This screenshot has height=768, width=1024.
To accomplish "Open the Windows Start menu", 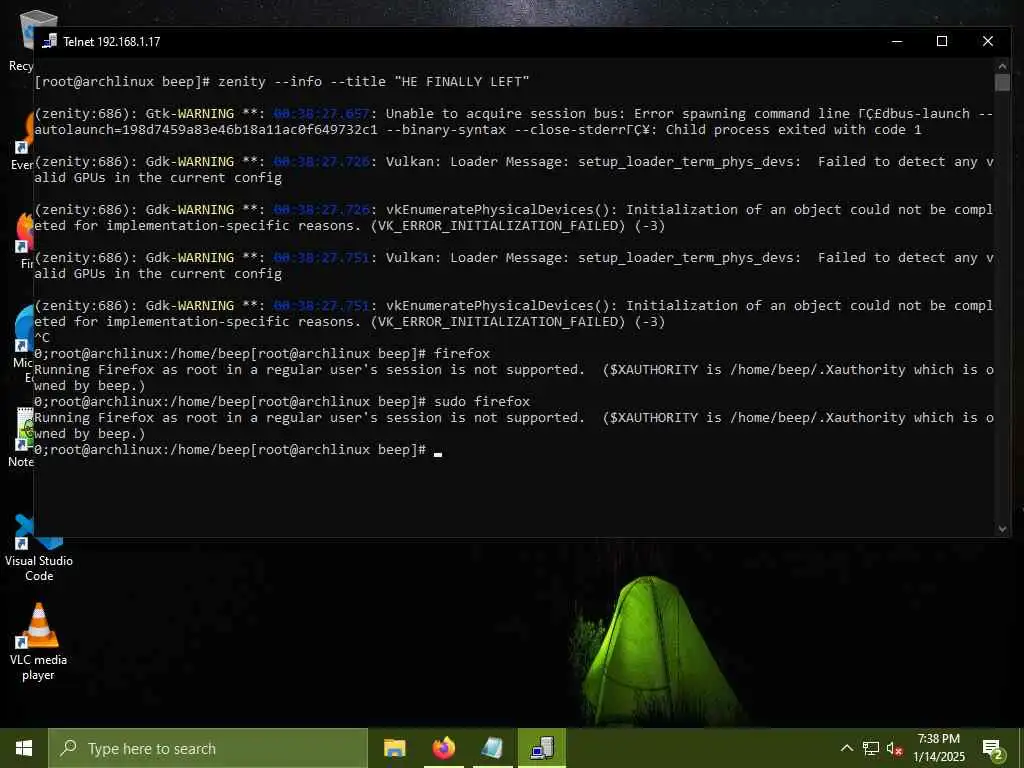I will 24,748.
